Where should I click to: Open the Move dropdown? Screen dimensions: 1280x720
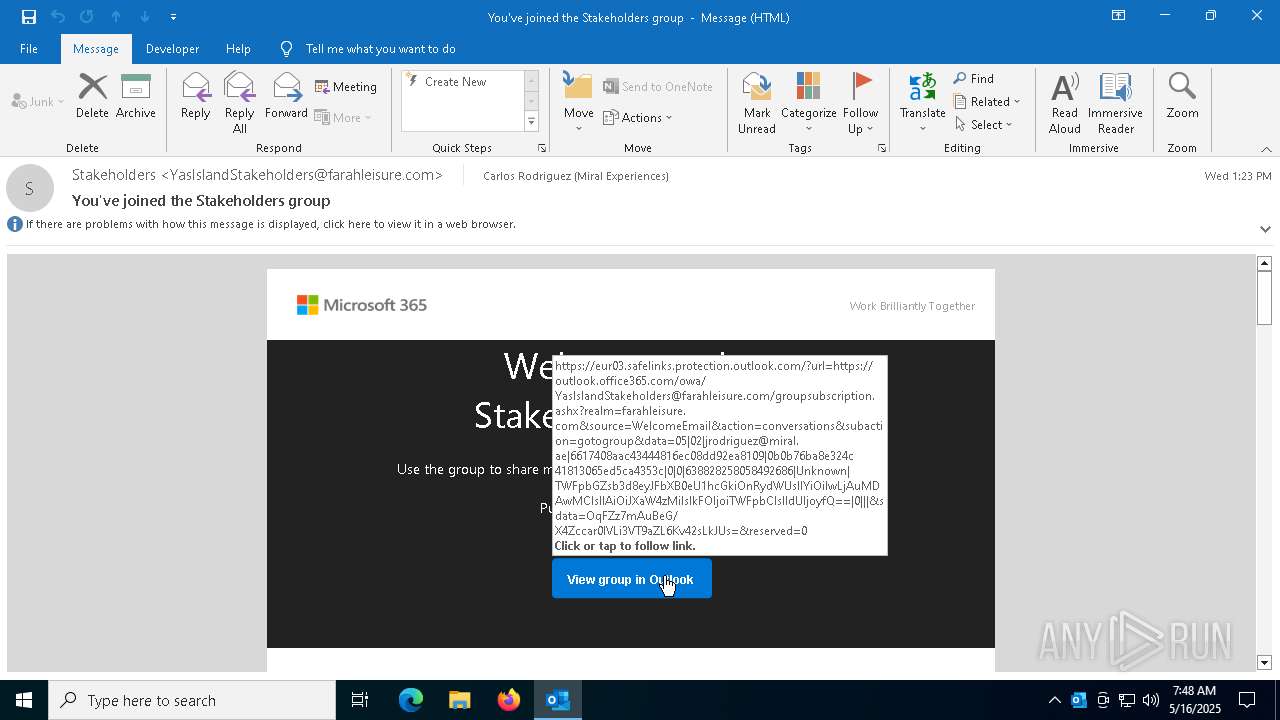pos(579,102)
